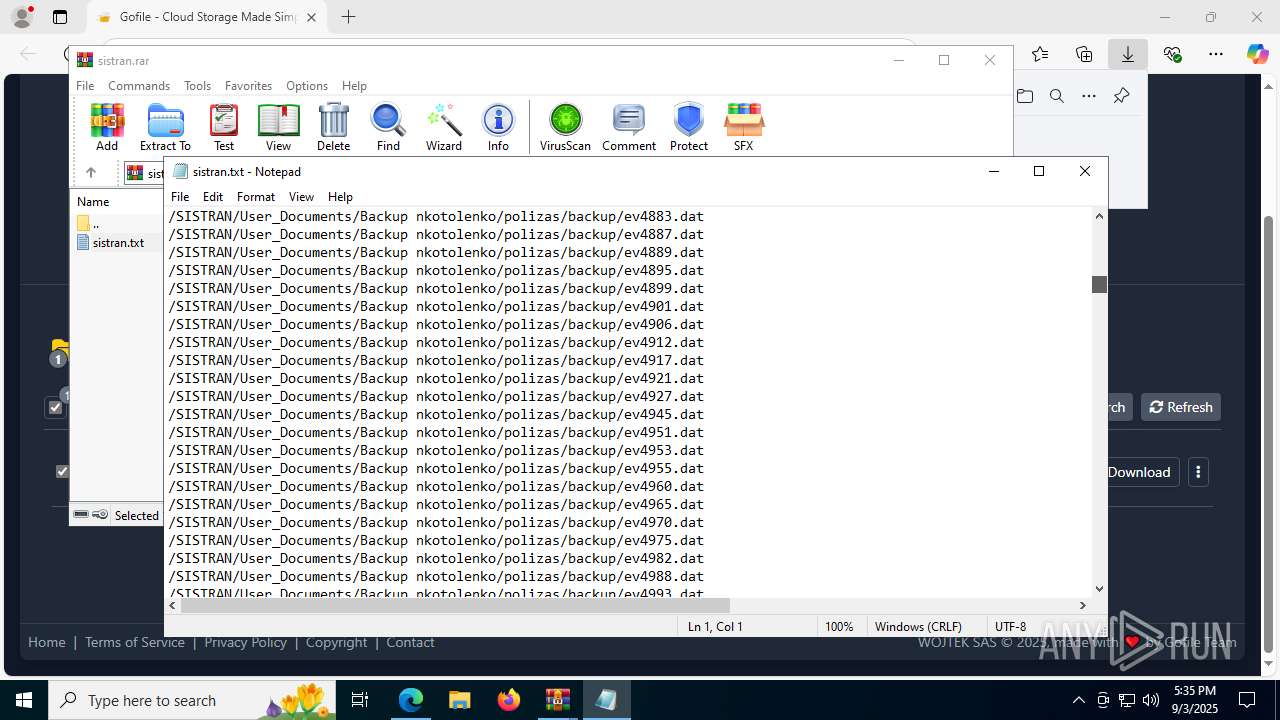Open Notepad Help menu

pyautogui.click(x=340, y=197)
